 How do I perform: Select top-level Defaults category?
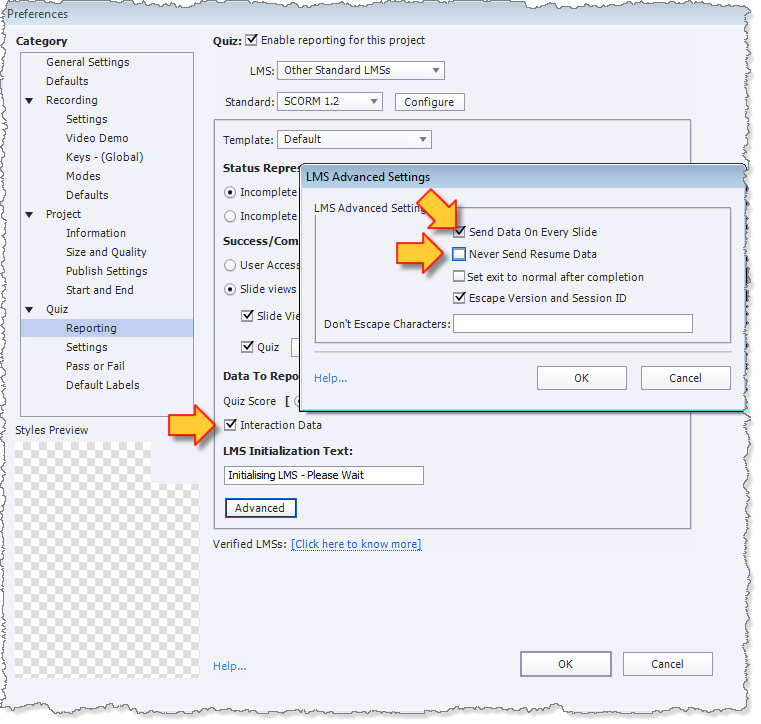click(x=67, y=81)
